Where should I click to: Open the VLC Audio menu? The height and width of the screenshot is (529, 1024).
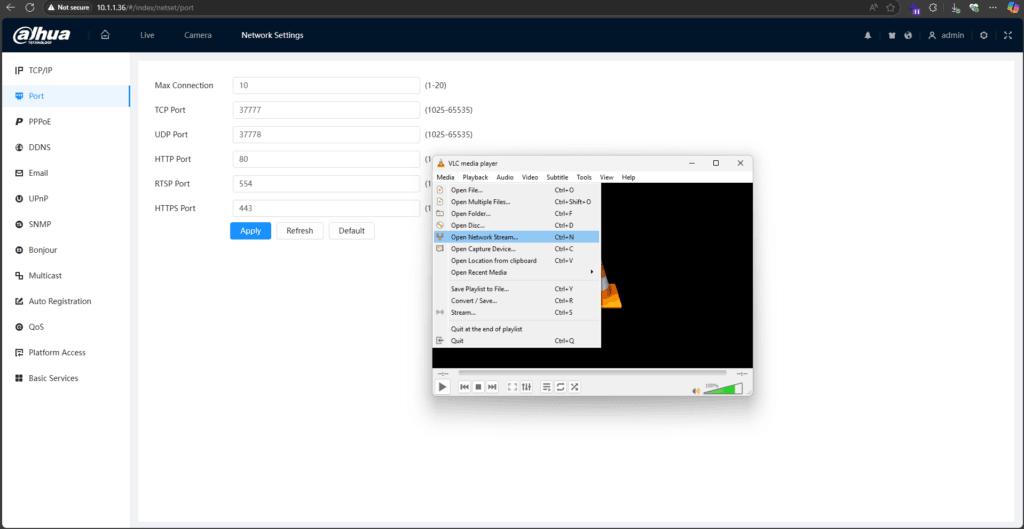(505, 177)
